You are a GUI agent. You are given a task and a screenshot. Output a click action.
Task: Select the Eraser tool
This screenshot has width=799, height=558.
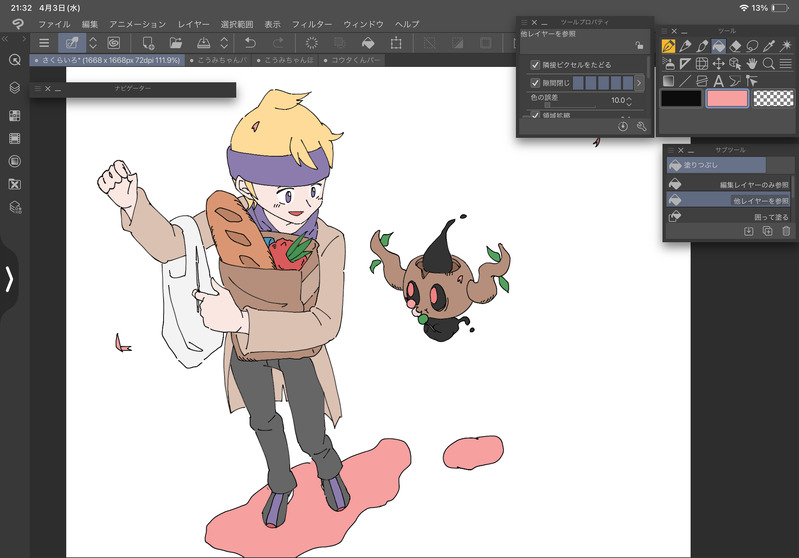[x=735, y=46]
